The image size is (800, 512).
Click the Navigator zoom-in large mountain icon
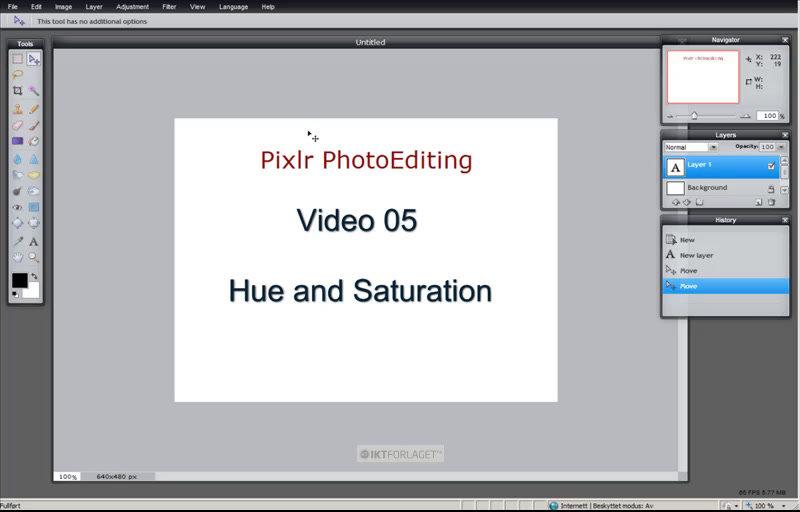click(x=745, y=116)
